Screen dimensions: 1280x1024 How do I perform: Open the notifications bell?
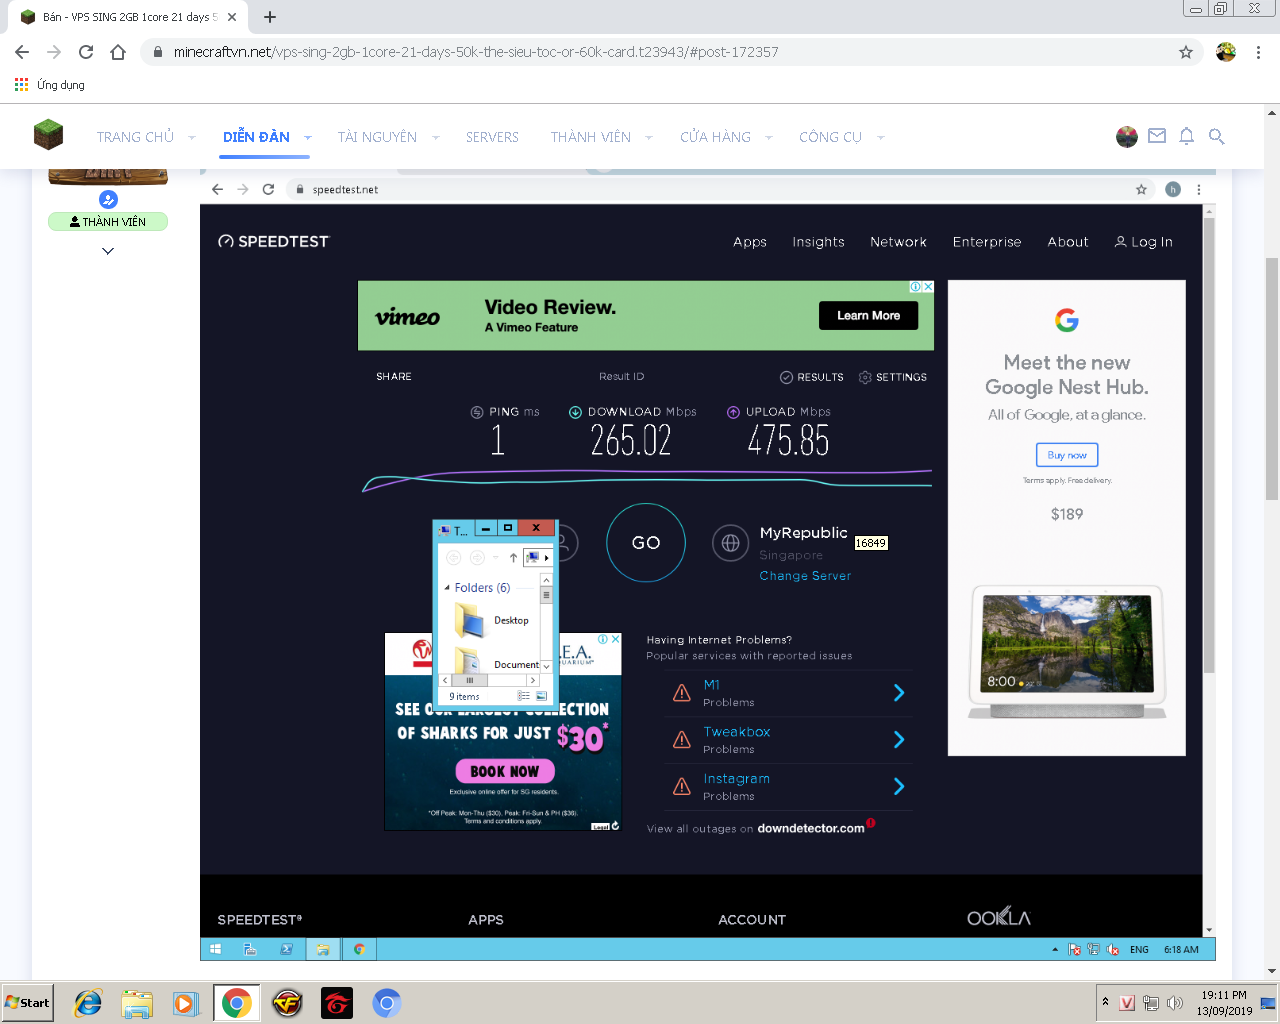1186,136
